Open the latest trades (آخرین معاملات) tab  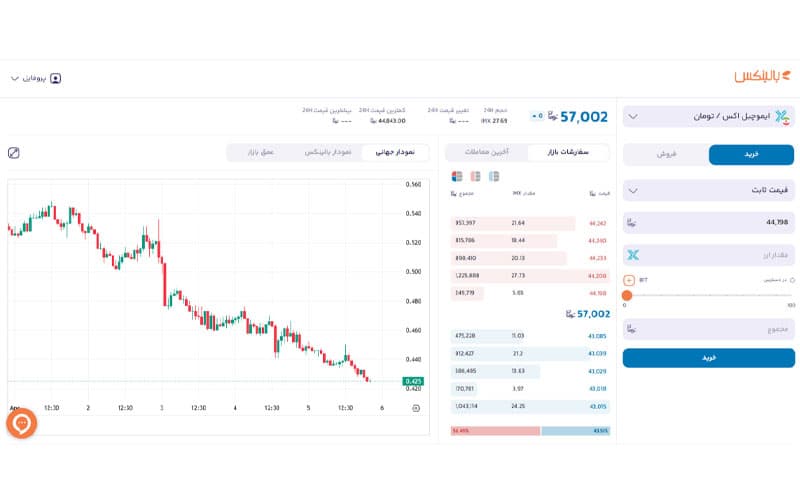(487, 153)
